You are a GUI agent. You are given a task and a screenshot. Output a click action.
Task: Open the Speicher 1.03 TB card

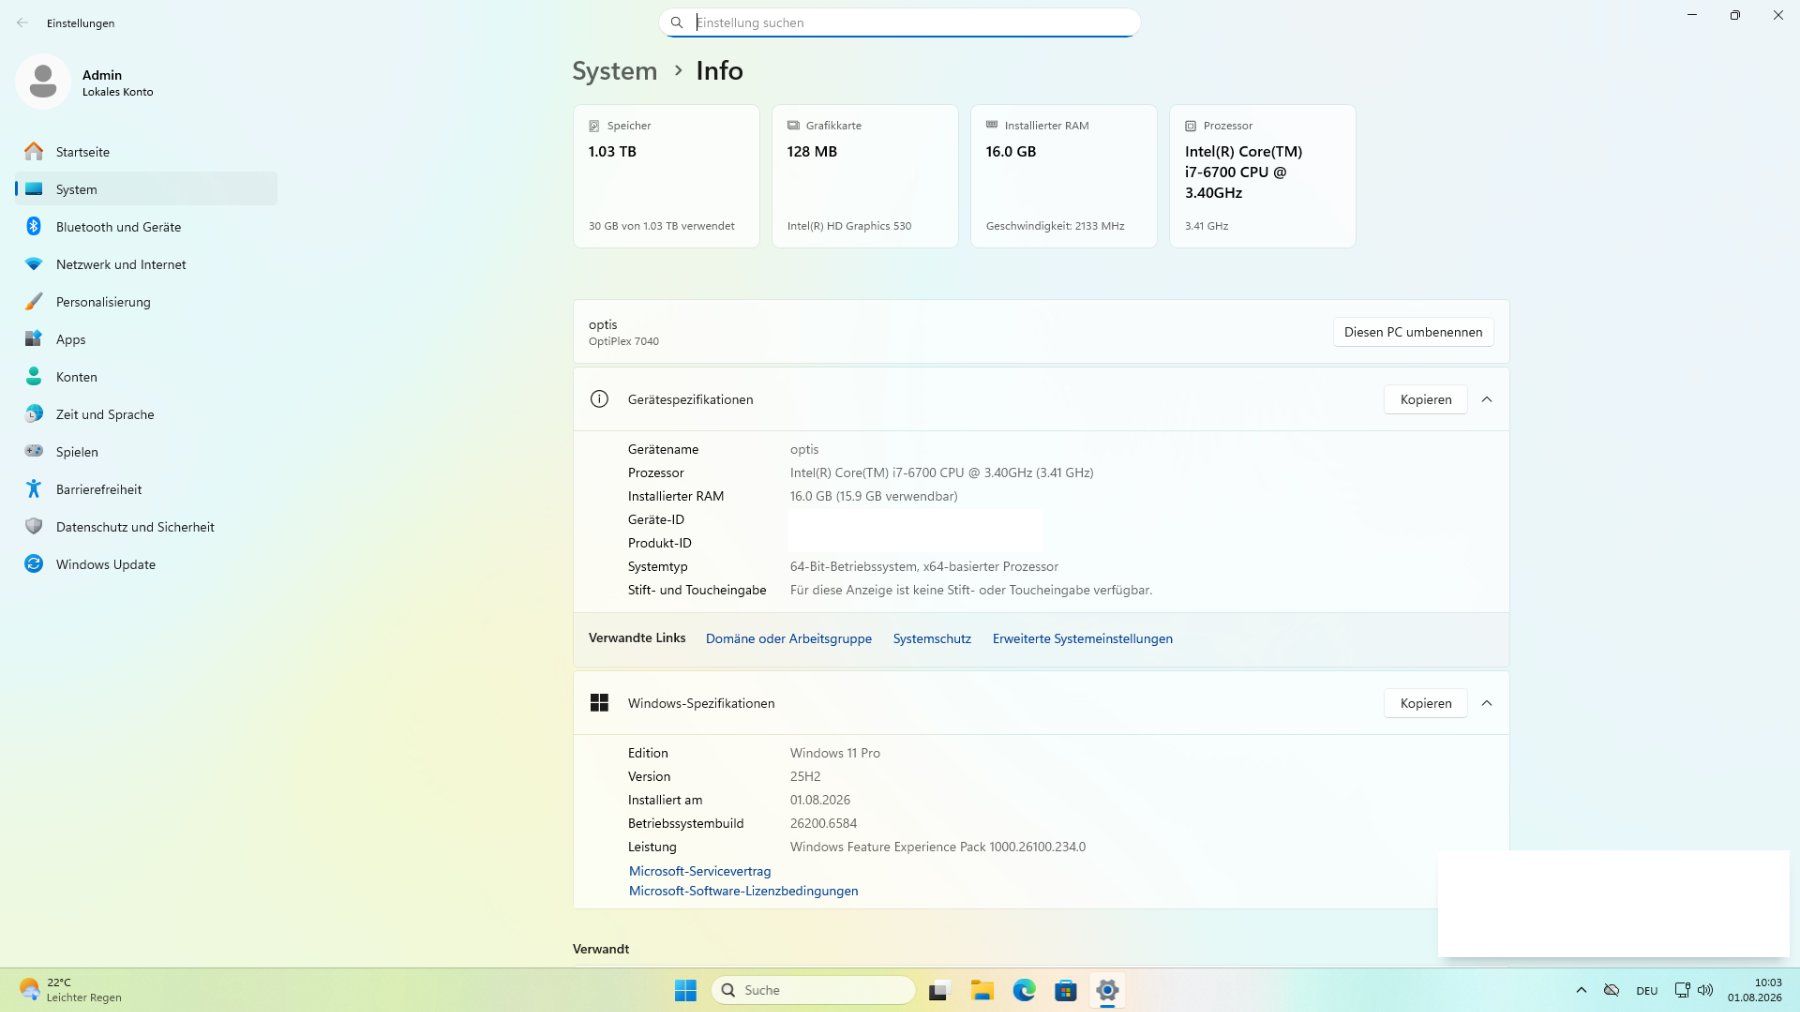tap(666, 176)
